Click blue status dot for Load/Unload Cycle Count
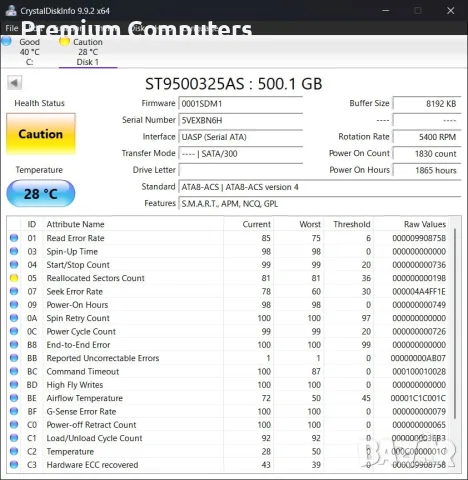The height and width of the screenshot is (480, 468). [14, 438]
